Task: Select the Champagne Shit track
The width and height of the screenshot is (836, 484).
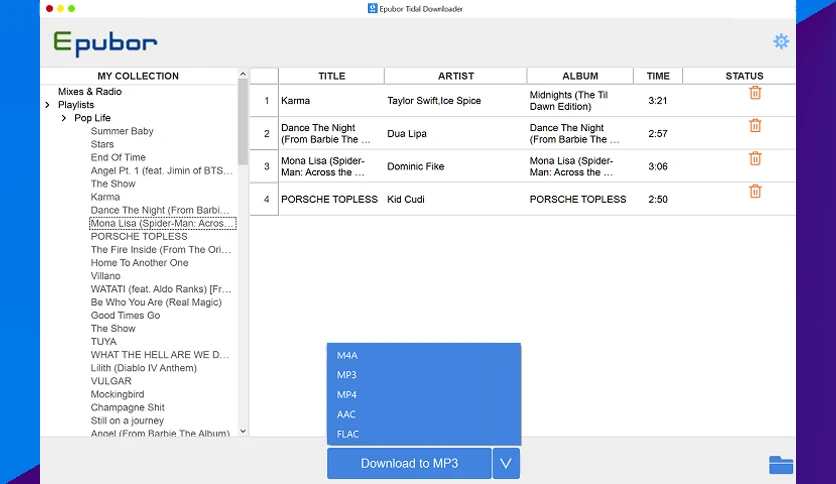Action: click(127, 407)
